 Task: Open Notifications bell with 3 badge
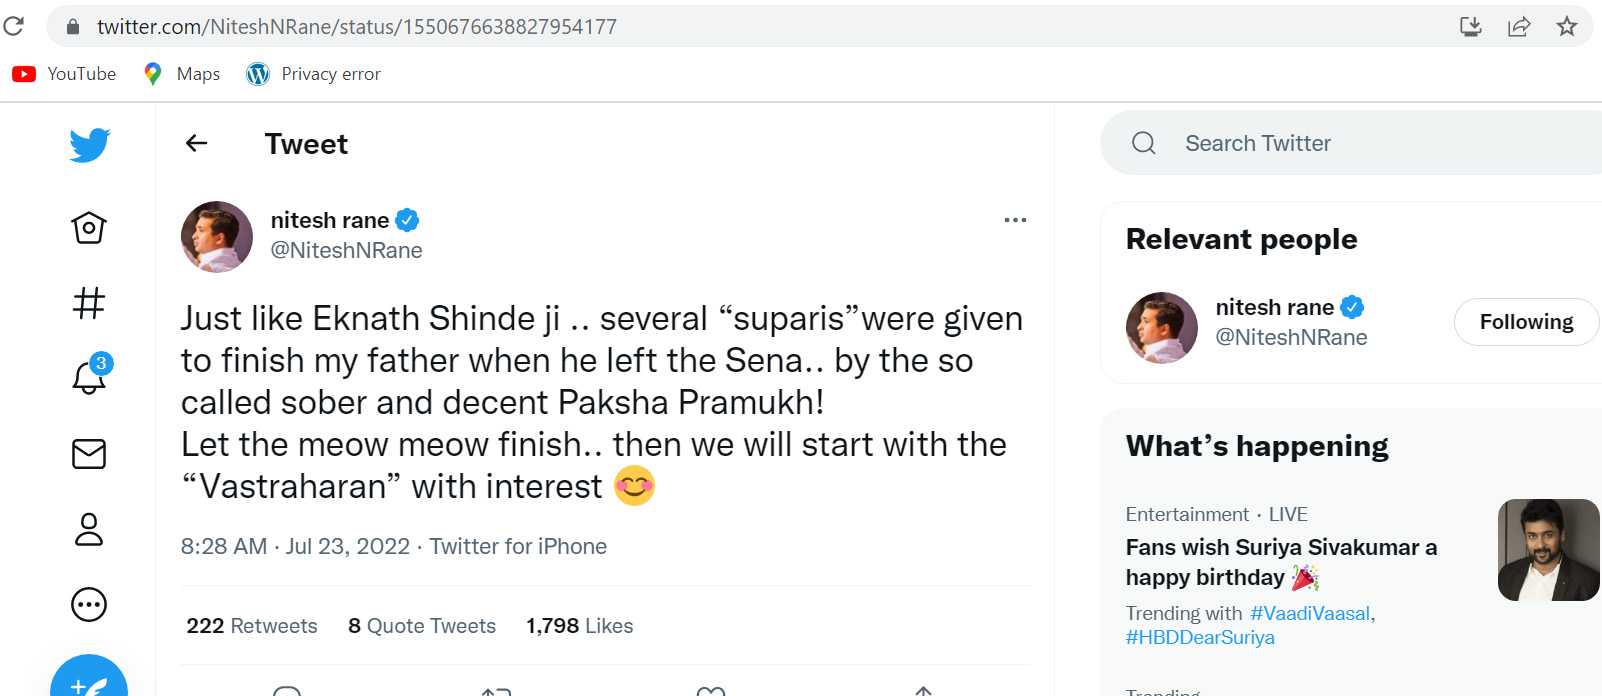[89, 377]
